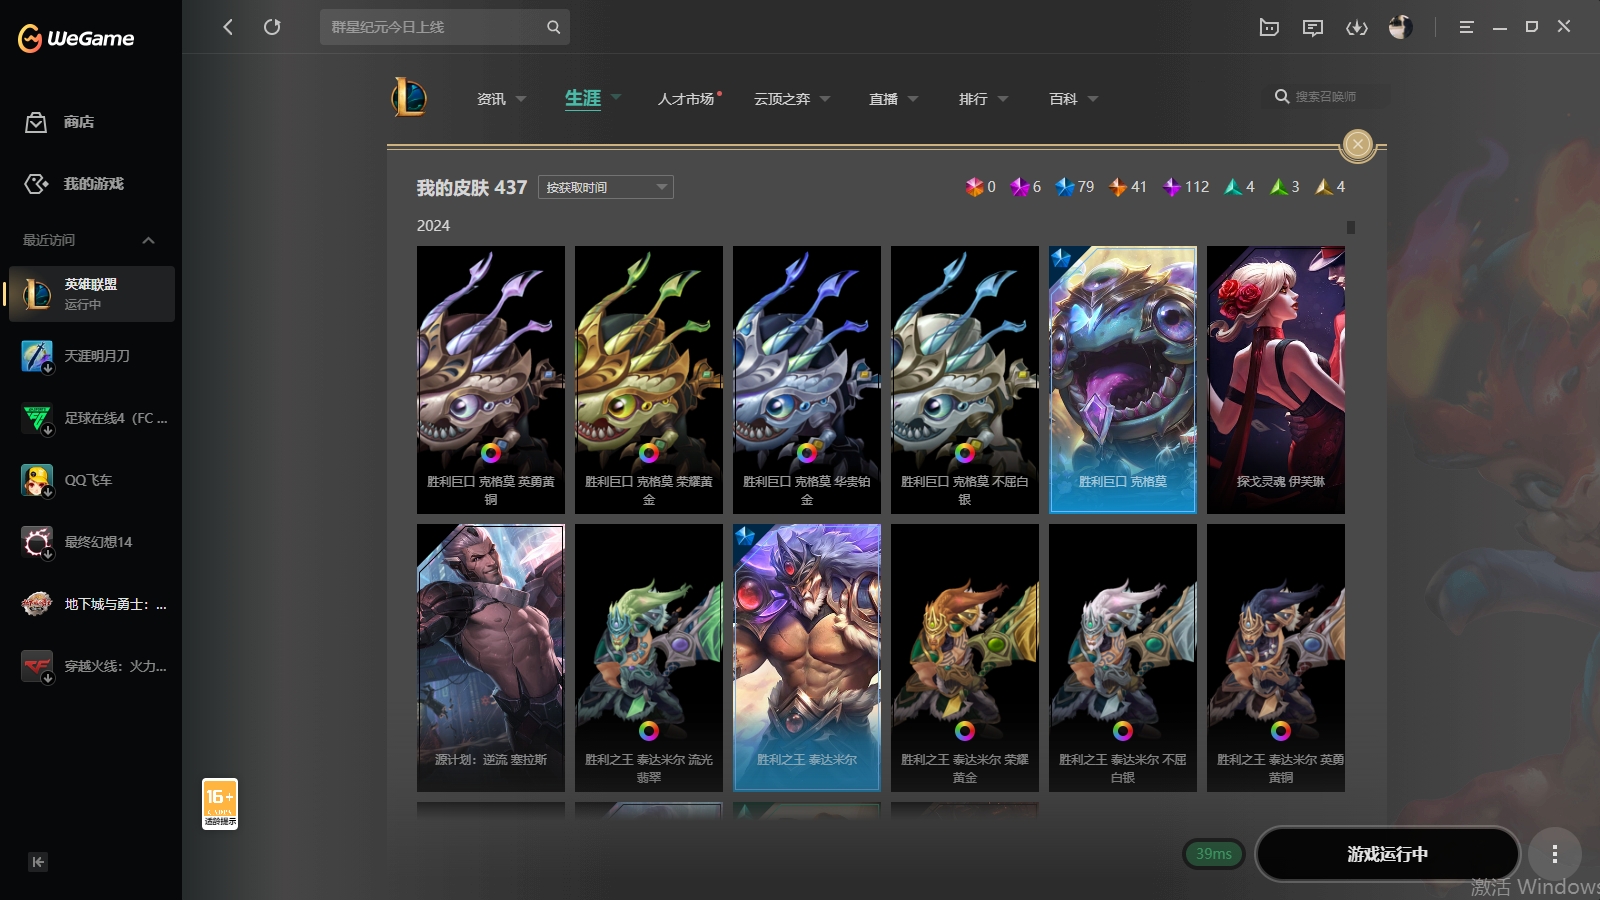Open the 生涯 tab

click(x=583, y=98)
